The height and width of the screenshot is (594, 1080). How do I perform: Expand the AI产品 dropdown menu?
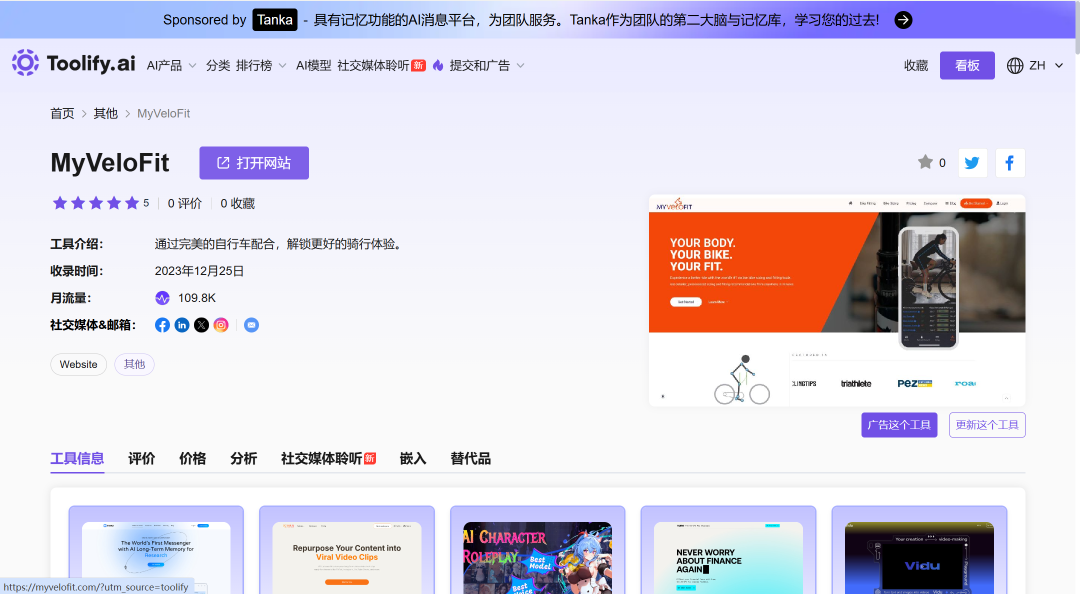(172, 65)
